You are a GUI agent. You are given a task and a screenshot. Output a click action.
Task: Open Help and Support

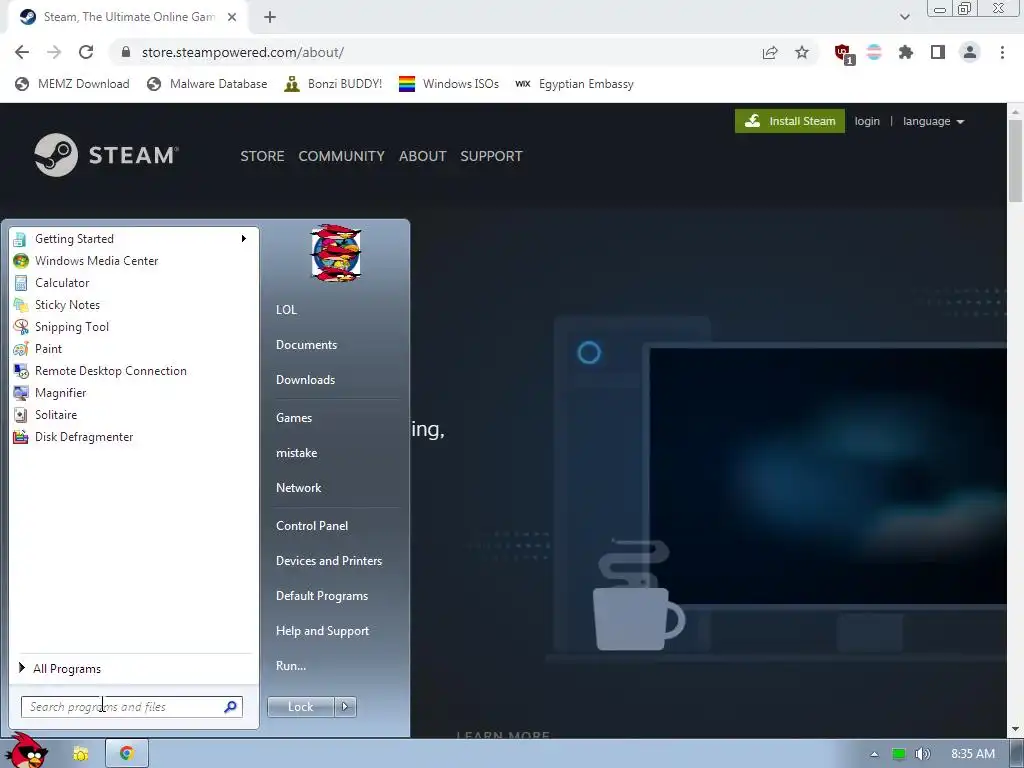tap(322, 631)
